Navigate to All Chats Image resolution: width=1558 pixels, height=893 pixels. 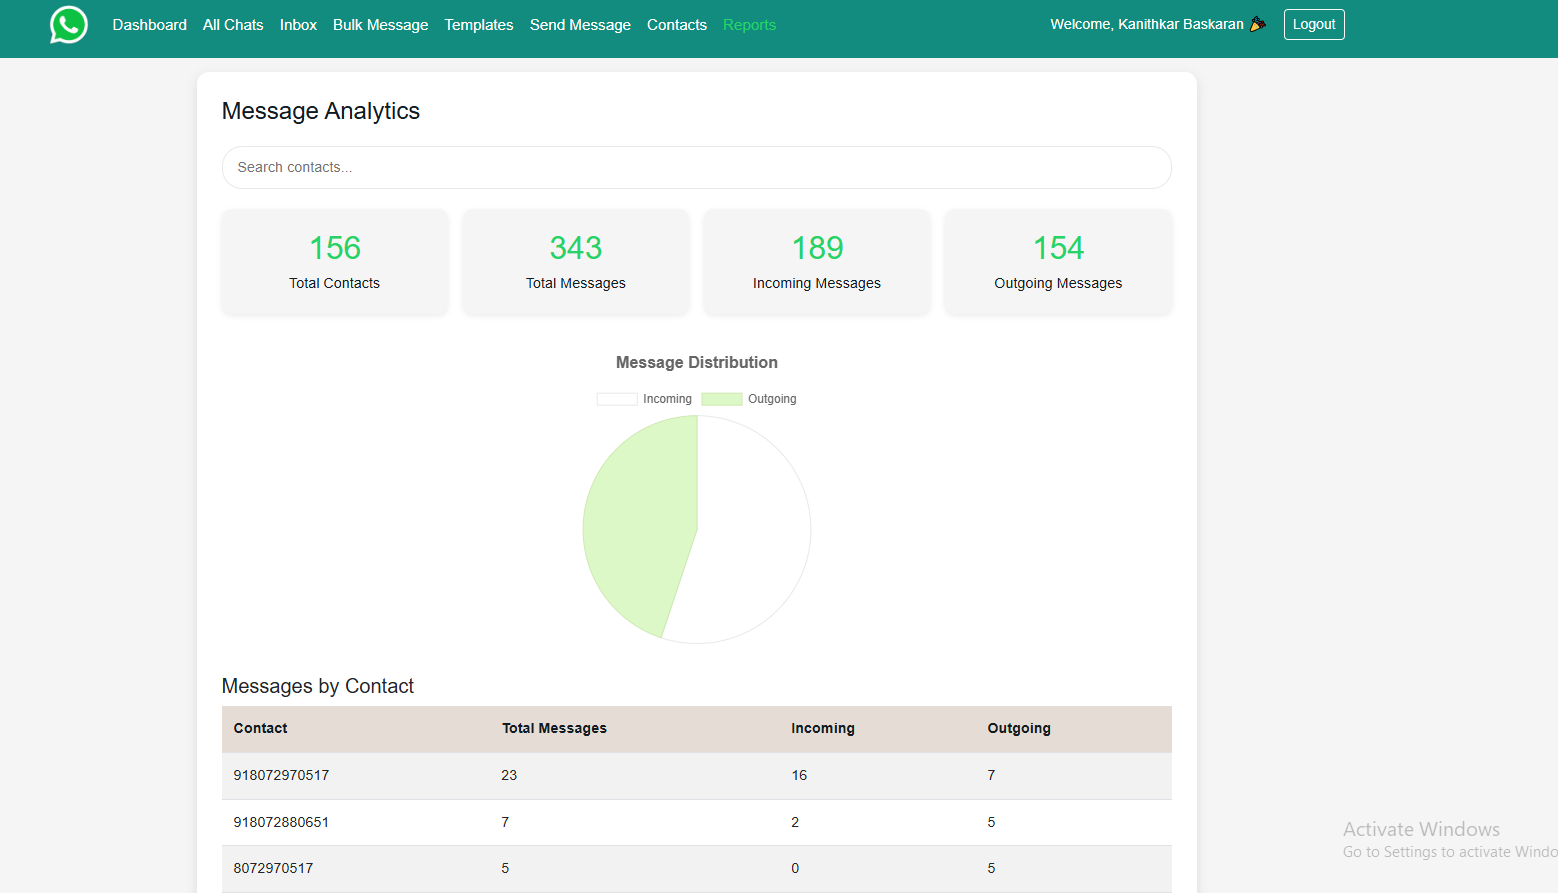point(232,24)
